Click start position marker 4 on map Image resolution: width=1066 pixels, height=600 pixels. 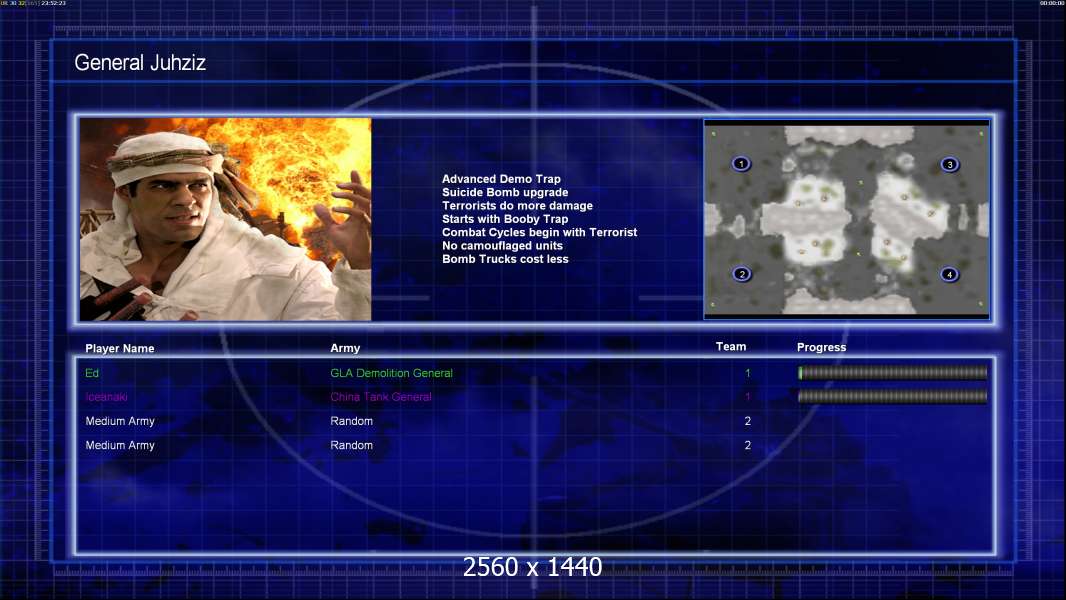click(x=949, y=275)
